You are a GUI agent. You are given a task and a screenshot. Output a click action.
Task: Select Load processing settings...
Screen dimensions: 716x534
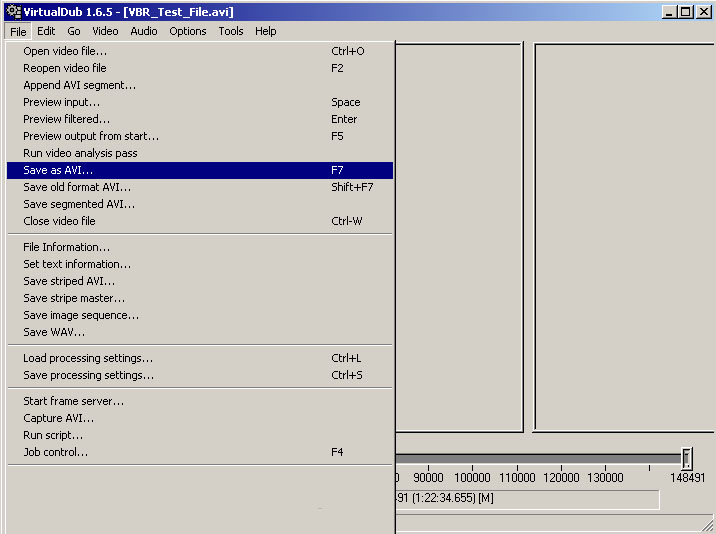pos(200,358)
